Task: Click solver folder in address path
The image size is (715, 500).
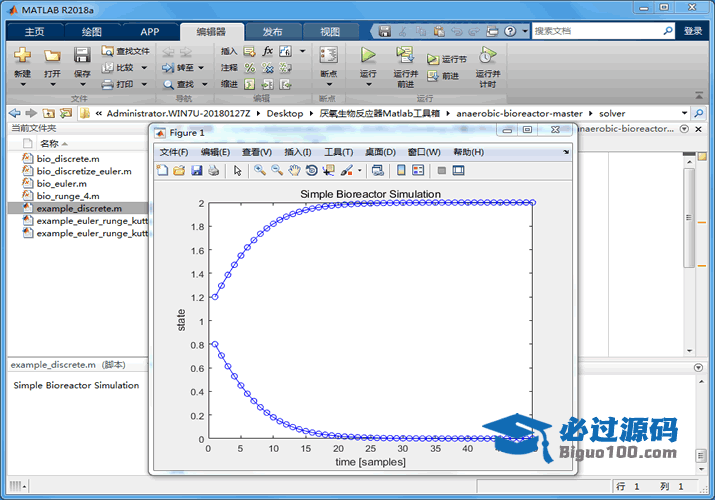Action: (x=612, y=113)
